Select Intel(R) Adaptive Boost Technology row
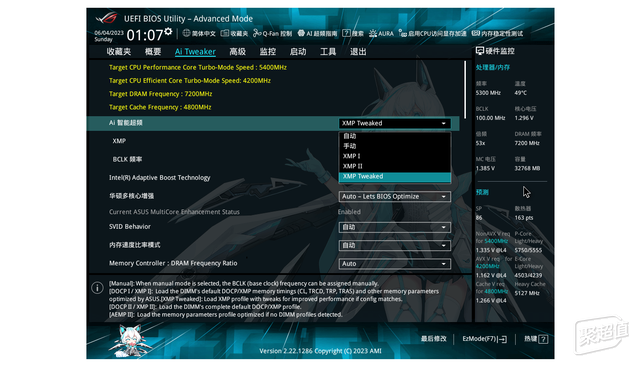The height and width of the screenshot is (366, 640). [x=160, y=178]
